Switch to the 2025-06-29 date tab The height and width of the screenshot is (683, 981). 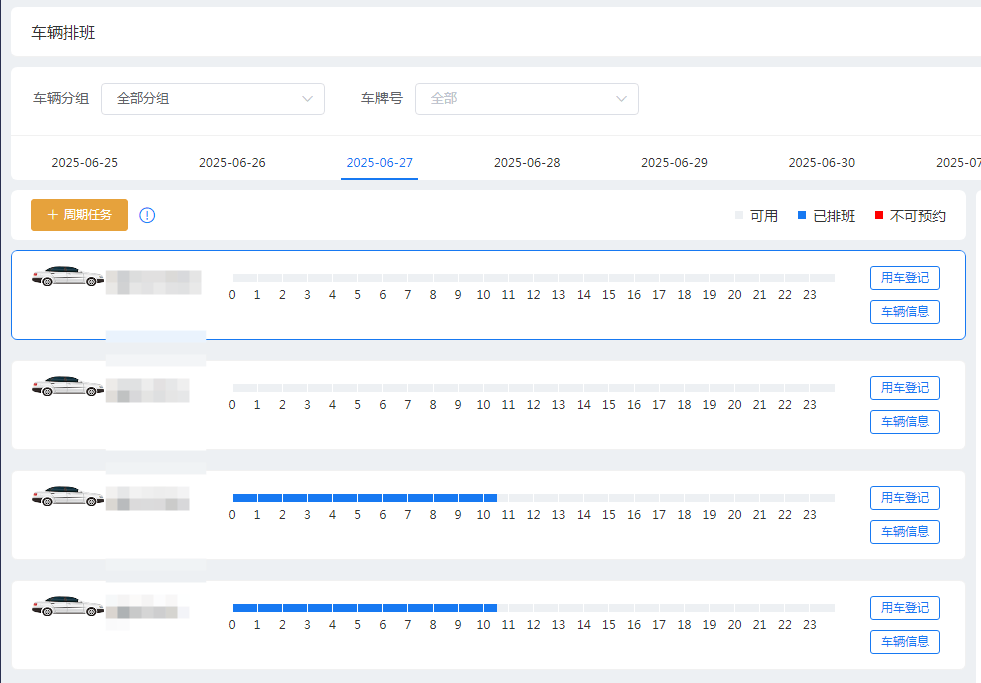674,163
